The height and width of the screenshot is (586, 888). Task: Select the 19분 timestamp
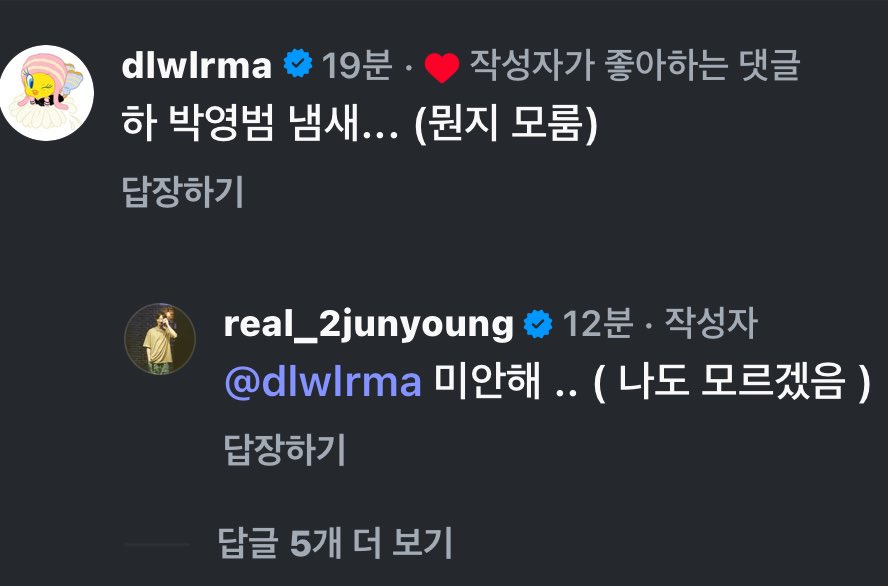357,65
